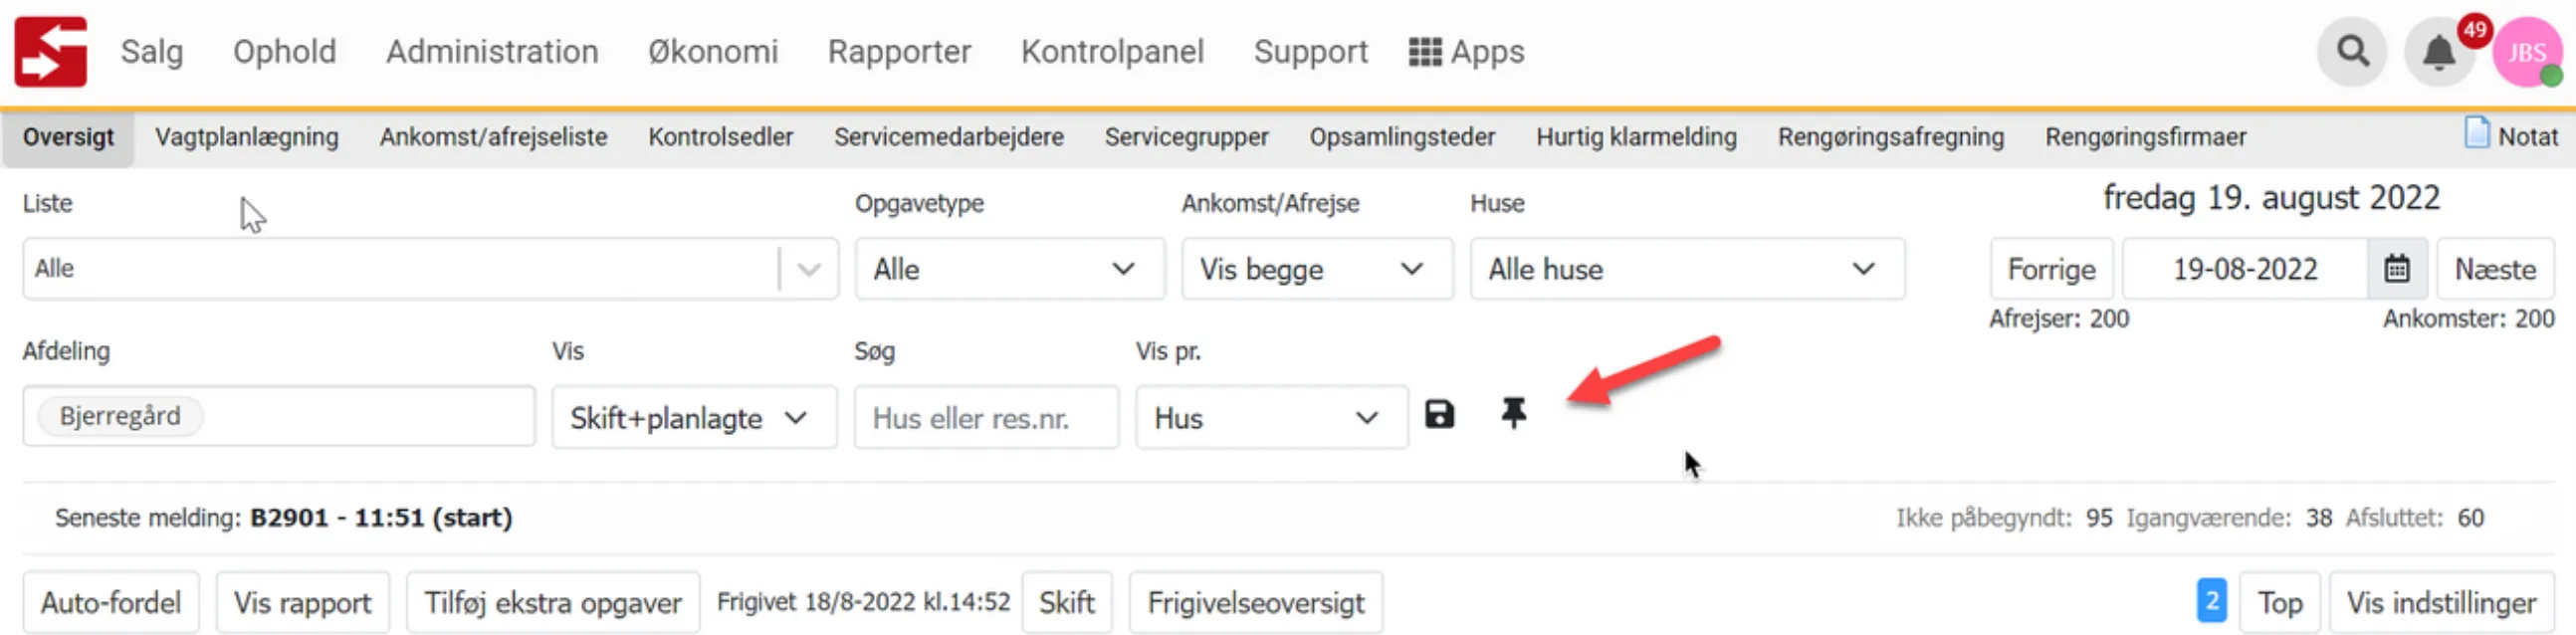The height and width of the screenshot is (635, 2576).
Task: Open the Økonomi menu
Action: pyautogui.click(x=713, y=51)
